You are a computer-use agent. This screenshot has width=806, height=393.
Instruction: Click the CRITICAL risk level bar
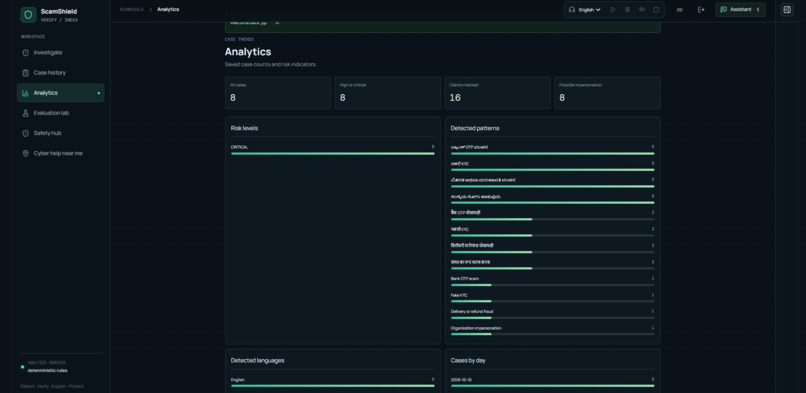pyautogui.click(x=333, y=154)
